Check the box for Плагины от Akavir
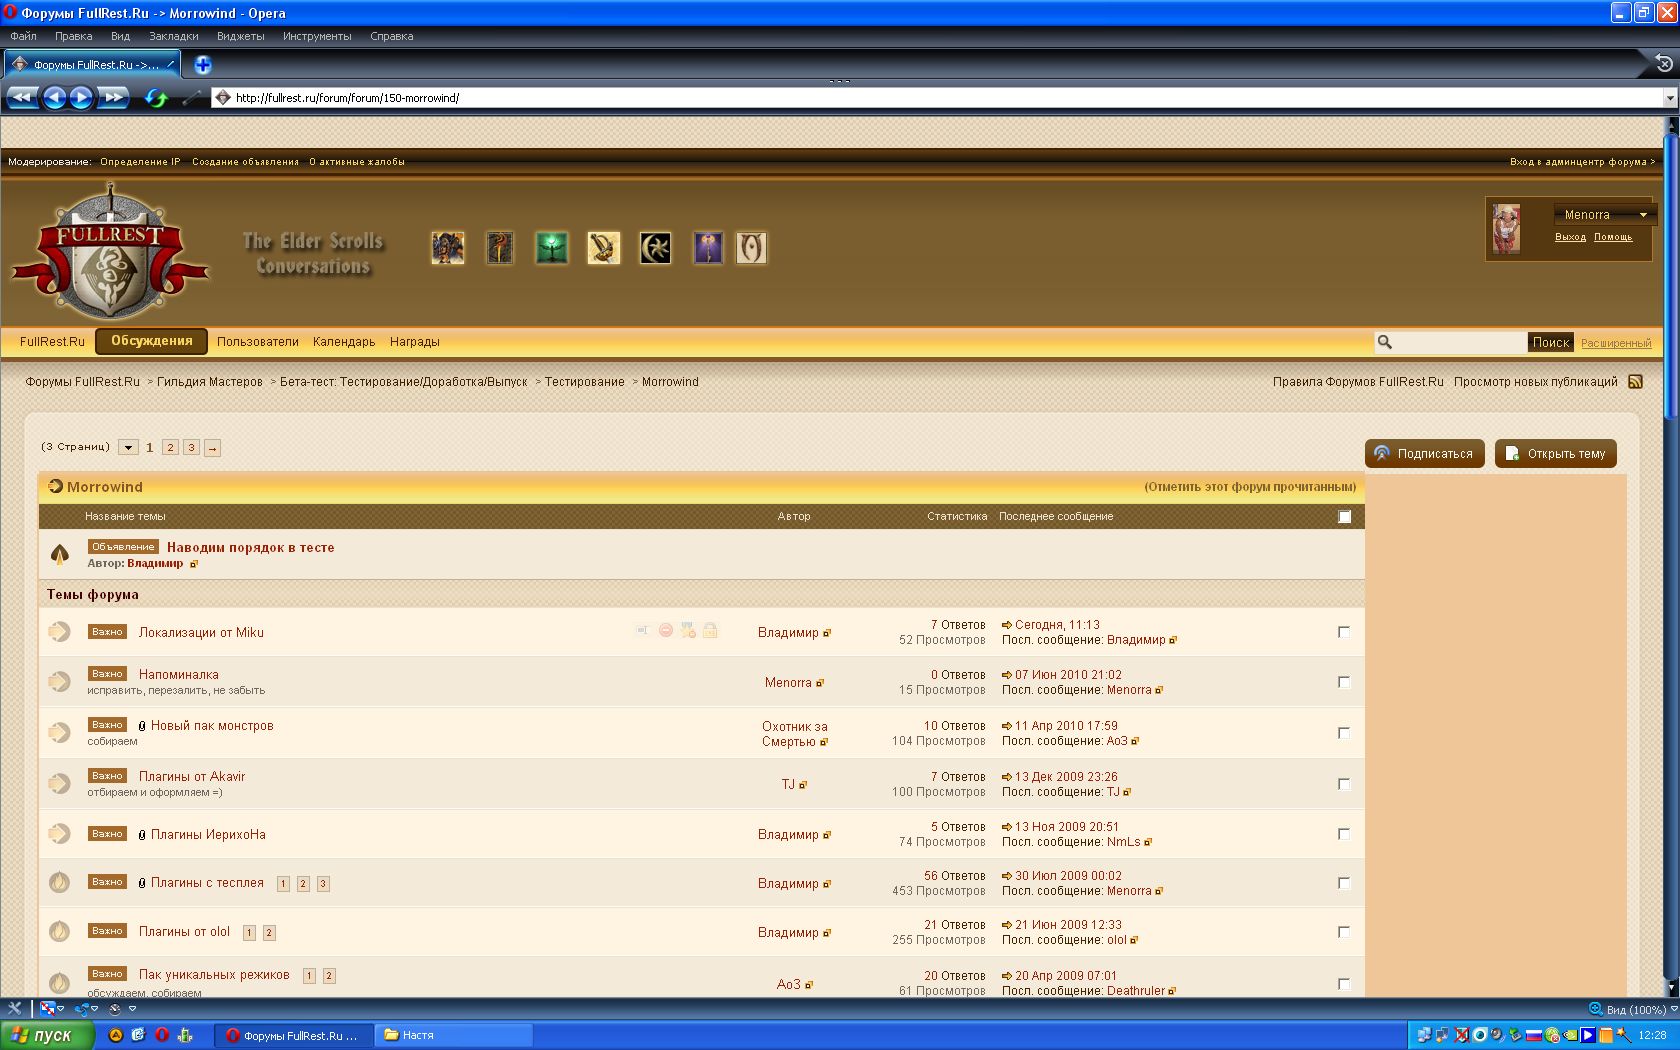Viewport: 1680px width, 1050px height. click(1344, 784)
